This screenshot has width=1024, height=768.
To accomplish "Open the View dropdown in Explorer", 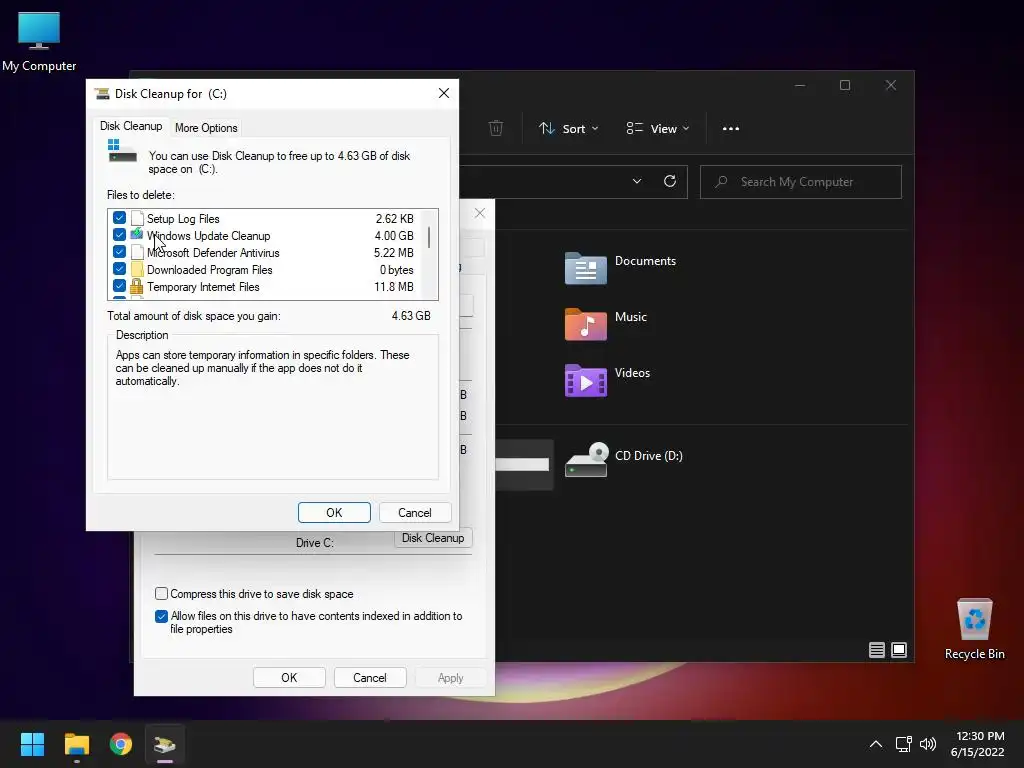I will [x=657, y=129].
